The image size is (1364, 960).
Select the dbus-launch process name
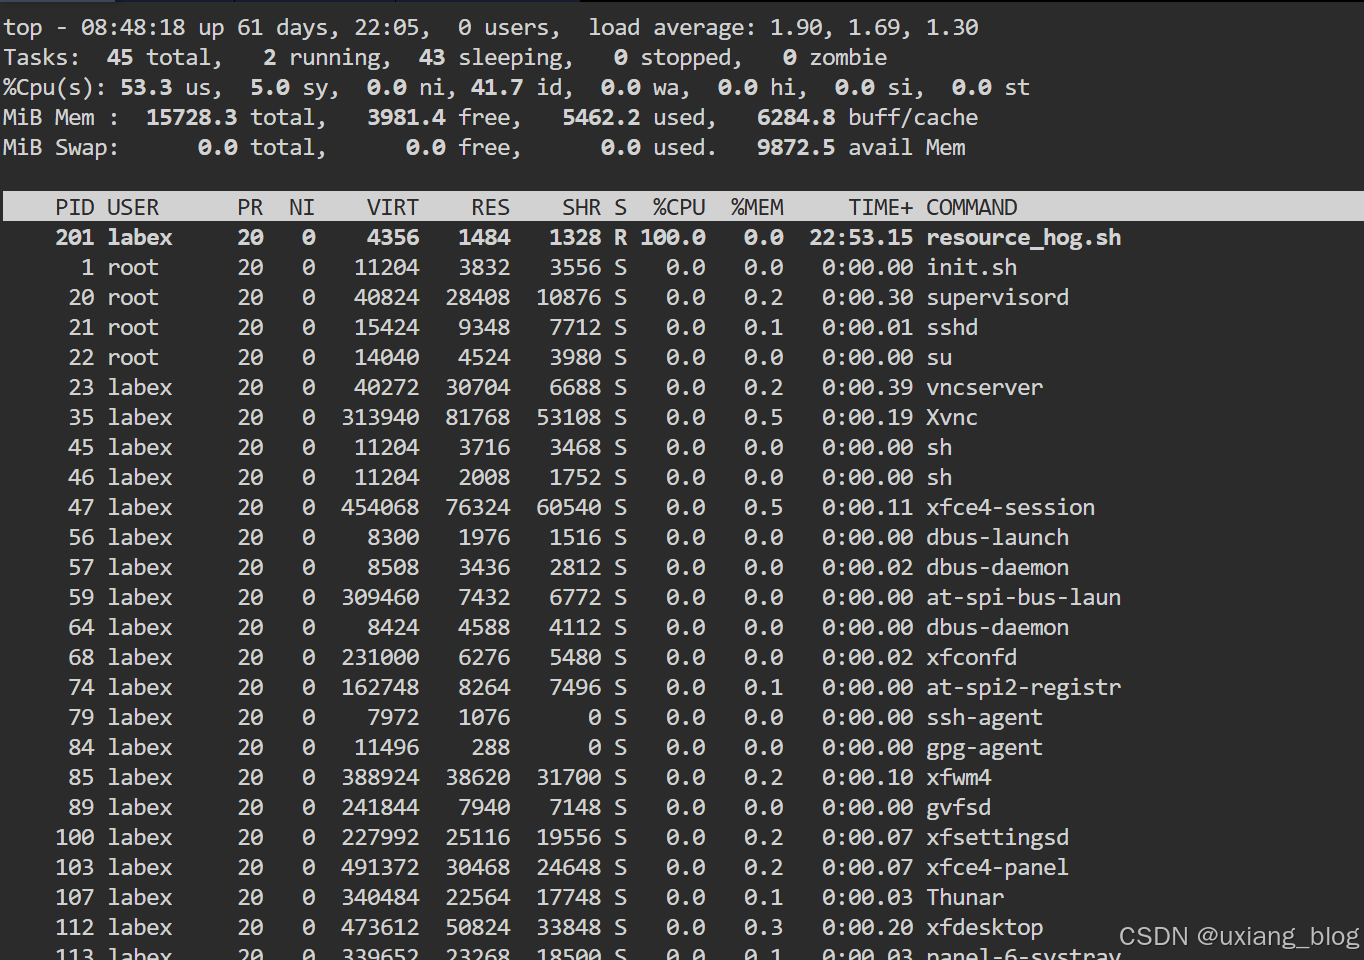[998, 538]
